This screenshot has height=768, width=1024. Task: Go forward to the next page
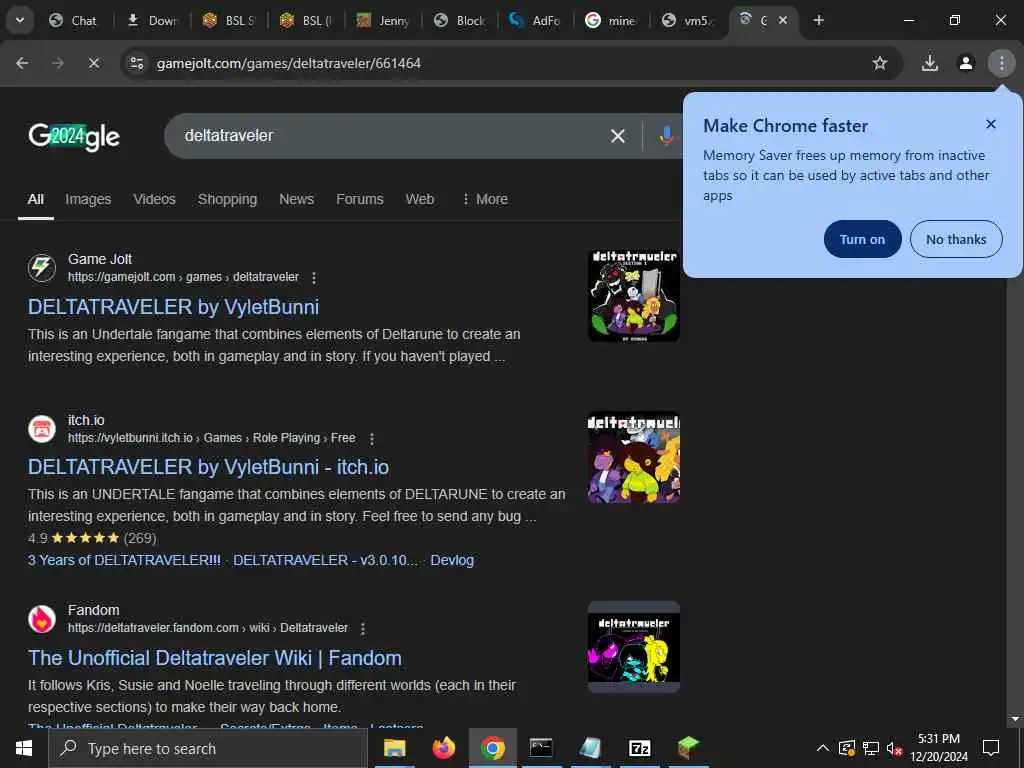point(58,63)
